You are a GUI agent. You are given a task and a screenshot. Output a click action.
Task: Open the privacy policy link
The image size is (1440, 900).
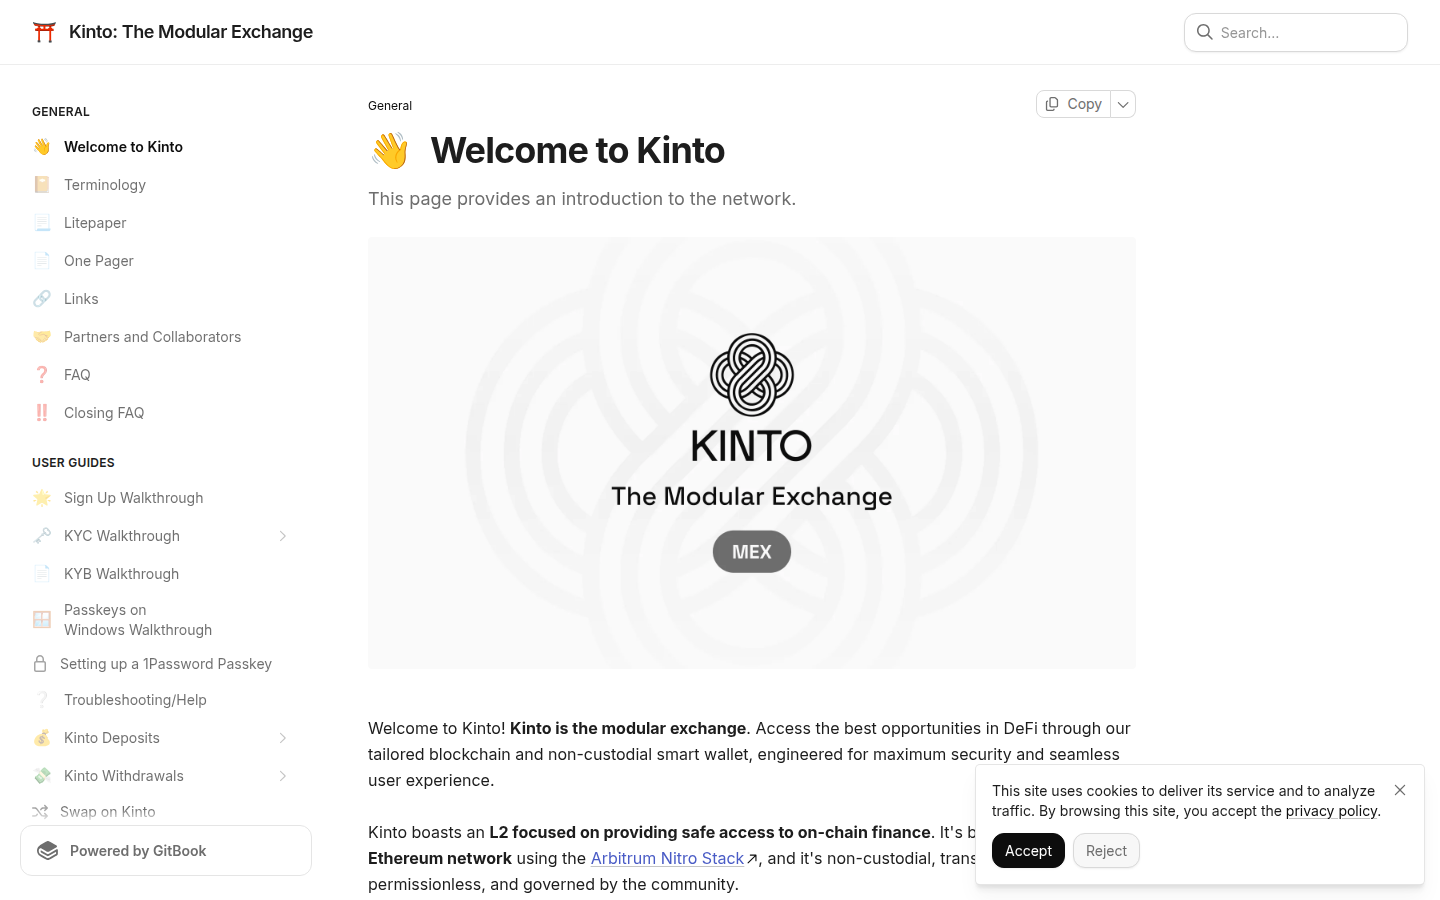click(1331, 811)
